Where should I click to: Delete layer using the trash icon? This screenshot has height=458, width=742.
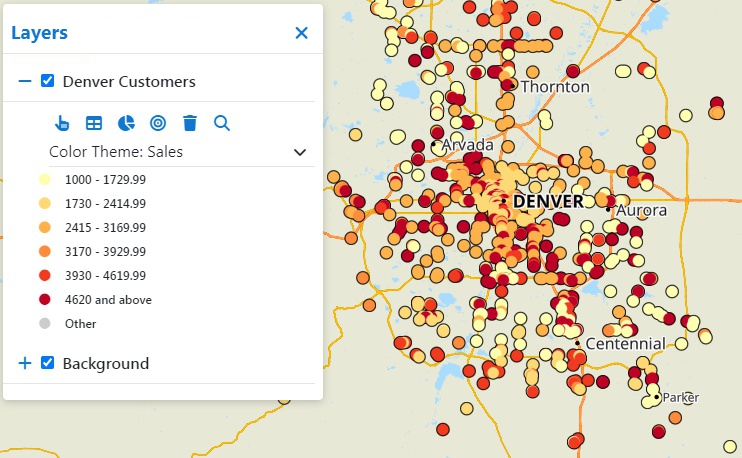[190, 123]
